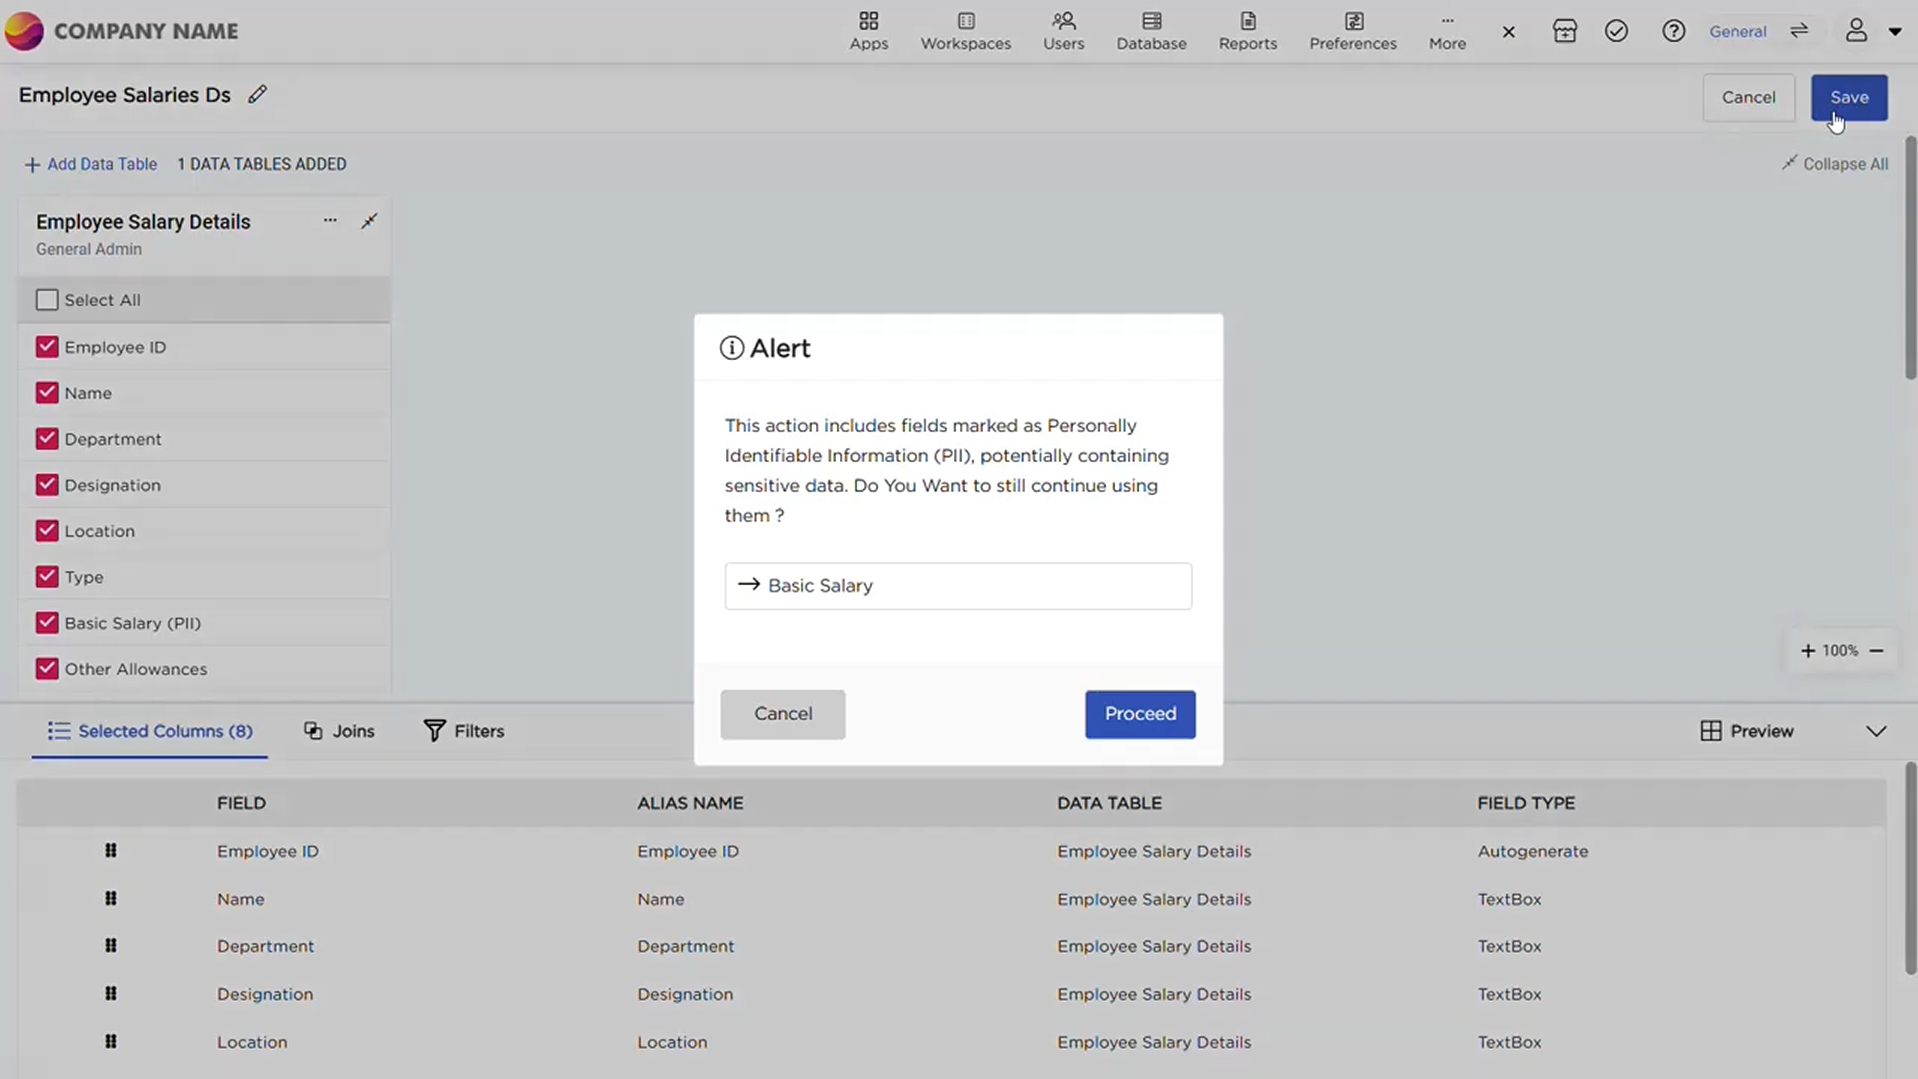Click the X icon in top bar
The width and height of the screenshot is (1918, 1079).
point(1508,32)
